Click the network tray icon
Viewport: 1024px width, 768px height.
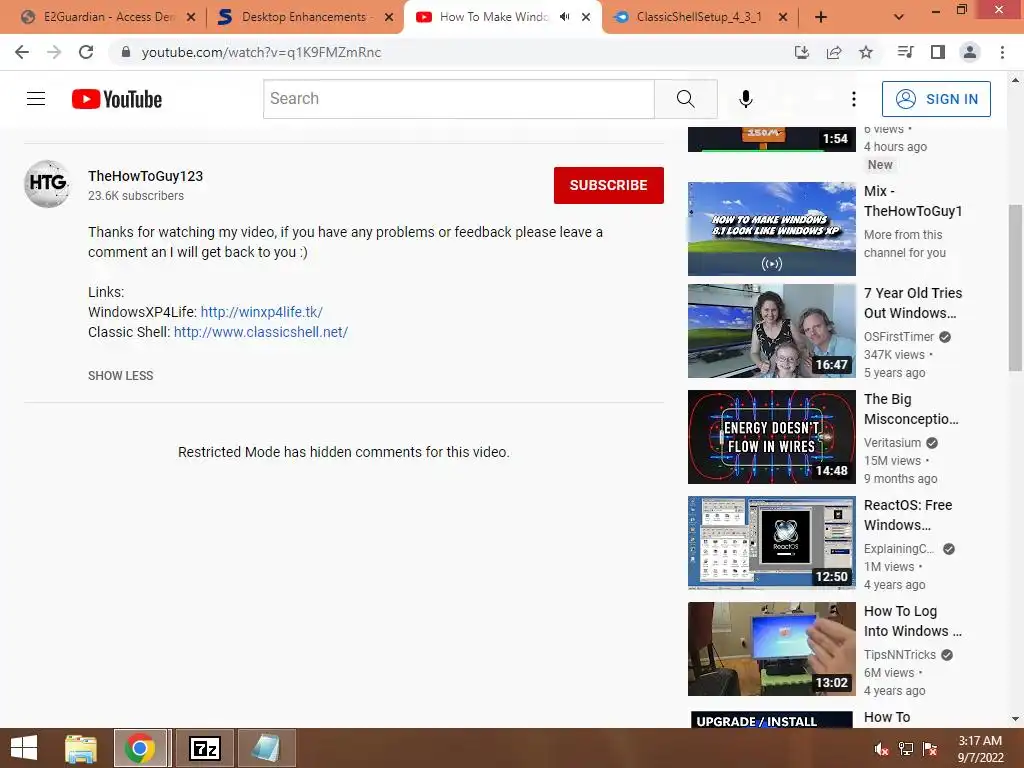(x=906, y=749)
